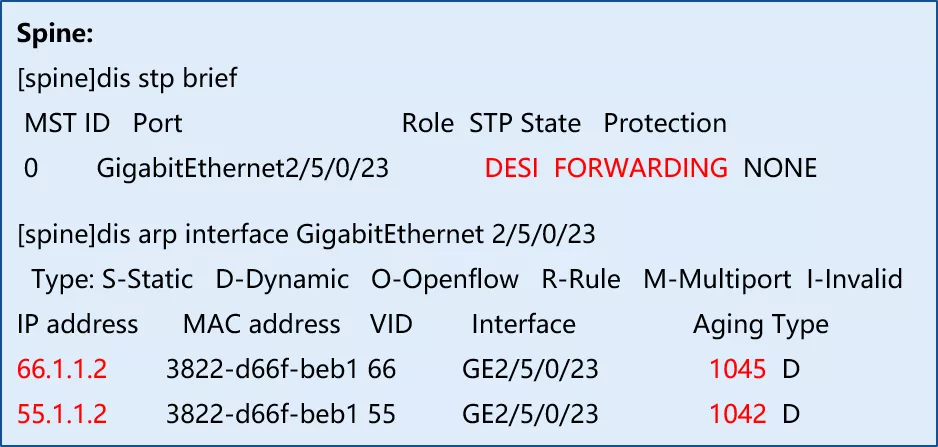Click the red IP address 66.1.1.2
This screenshot has width=938, height=447.
pyautogui.click(x=62, y=369)
